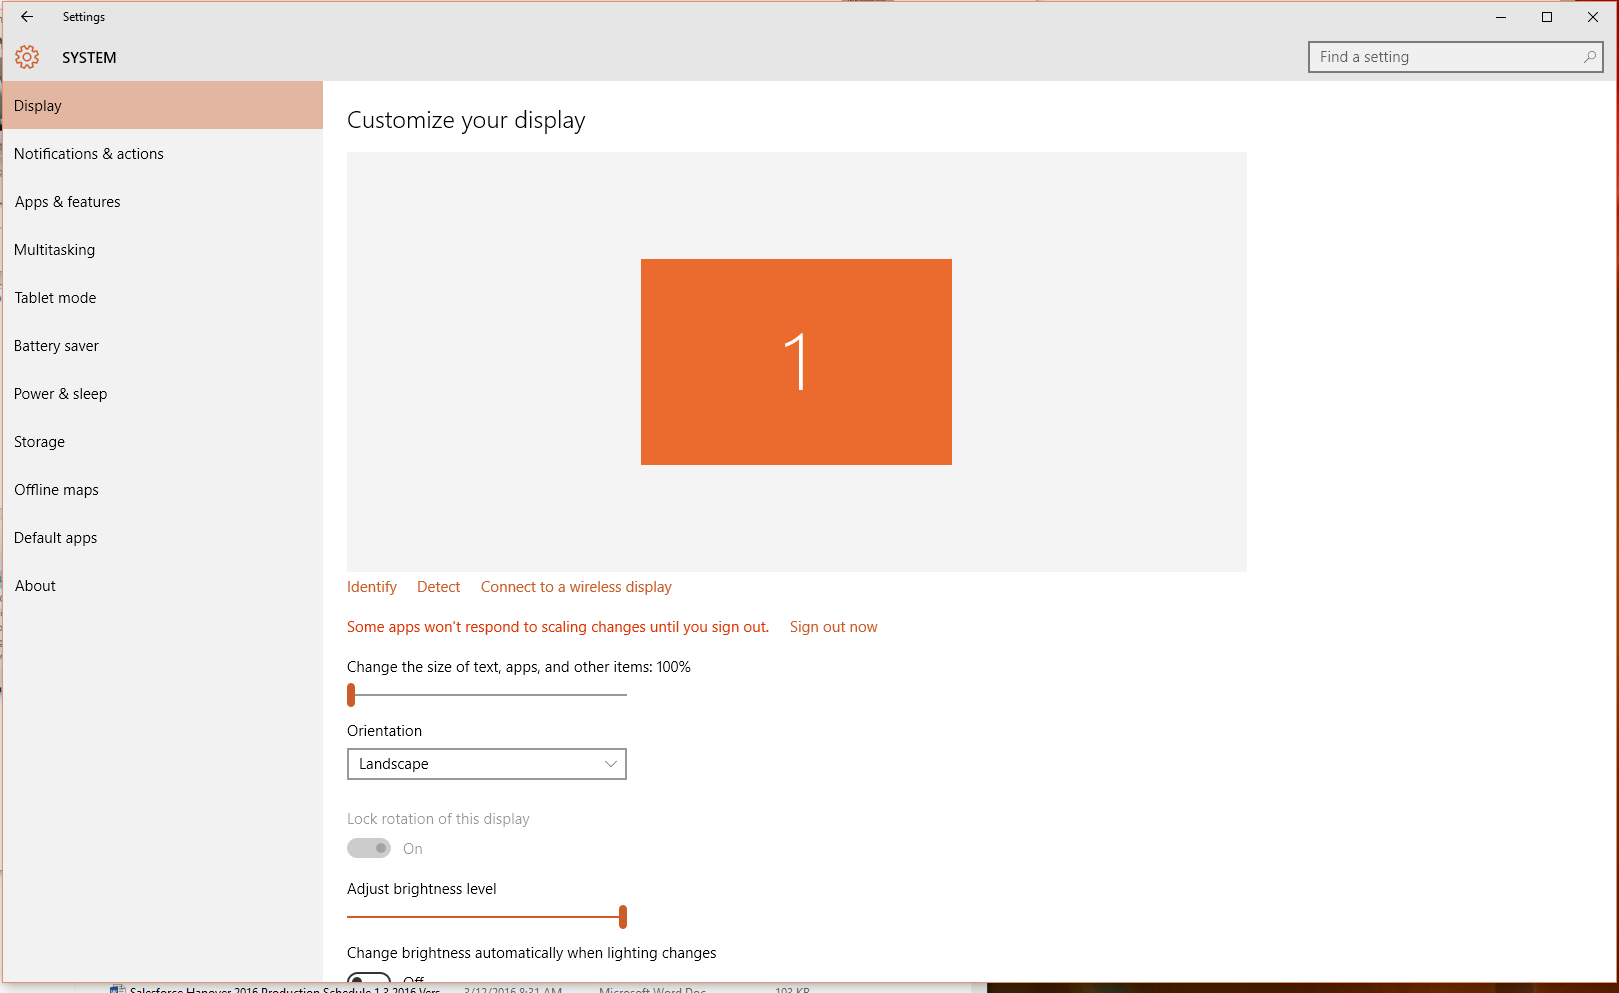Open Battery saver settings

[56, 346]
